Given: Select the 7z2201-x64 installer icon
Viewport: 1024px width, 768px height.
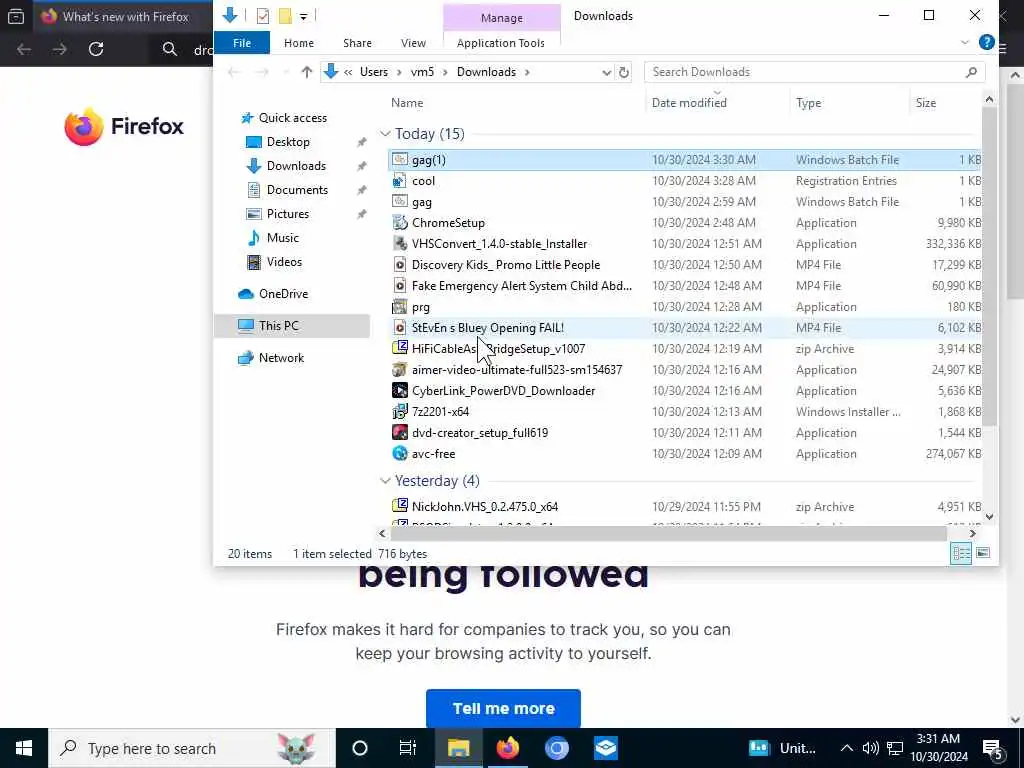Looking at the screenshot, I should pyautogui.click(x=400, y=411).
